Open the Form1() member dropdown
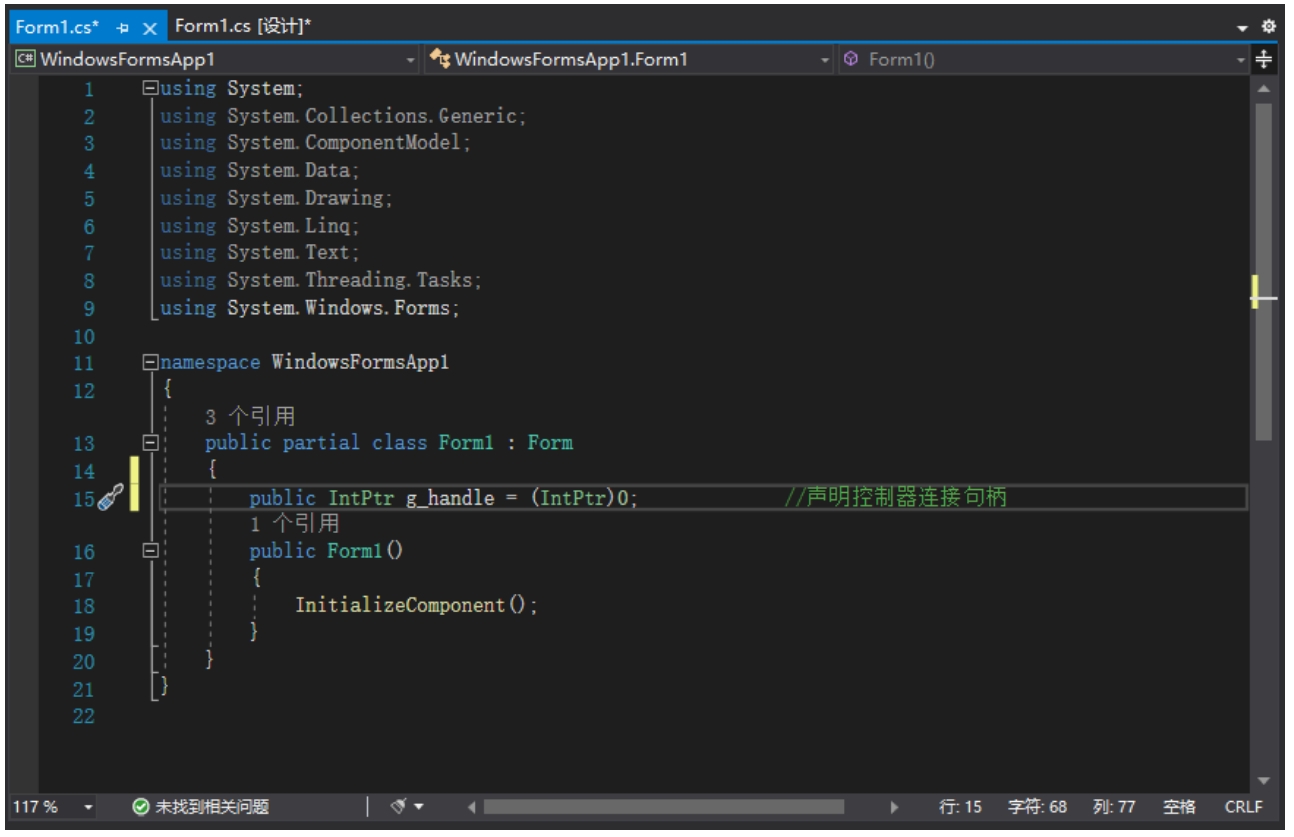 (x=1044, y=60)
